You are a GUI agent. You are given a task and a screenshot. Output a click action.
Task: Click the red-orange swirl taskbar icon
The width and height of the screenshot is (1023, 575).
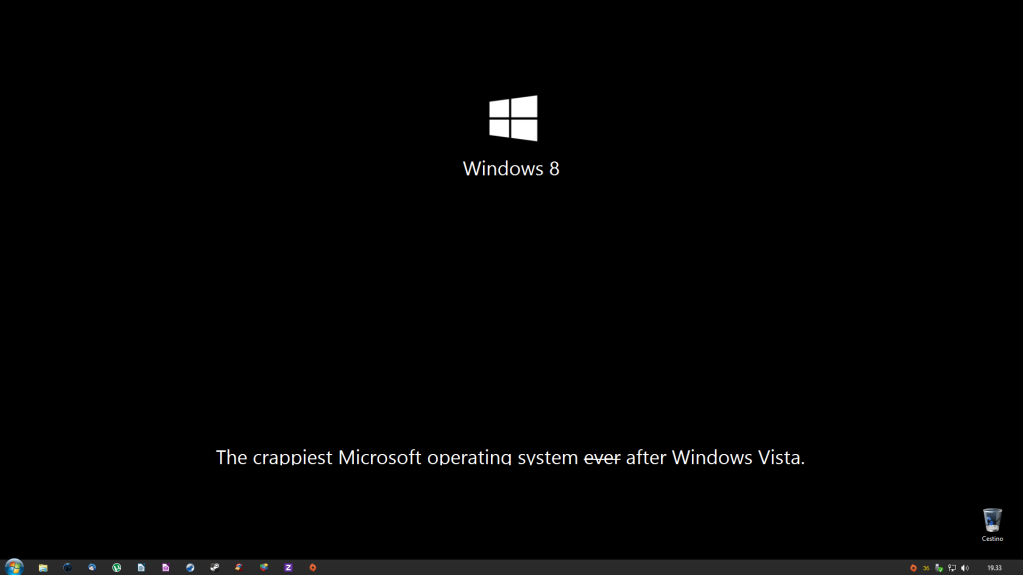[x=239, y=567]
